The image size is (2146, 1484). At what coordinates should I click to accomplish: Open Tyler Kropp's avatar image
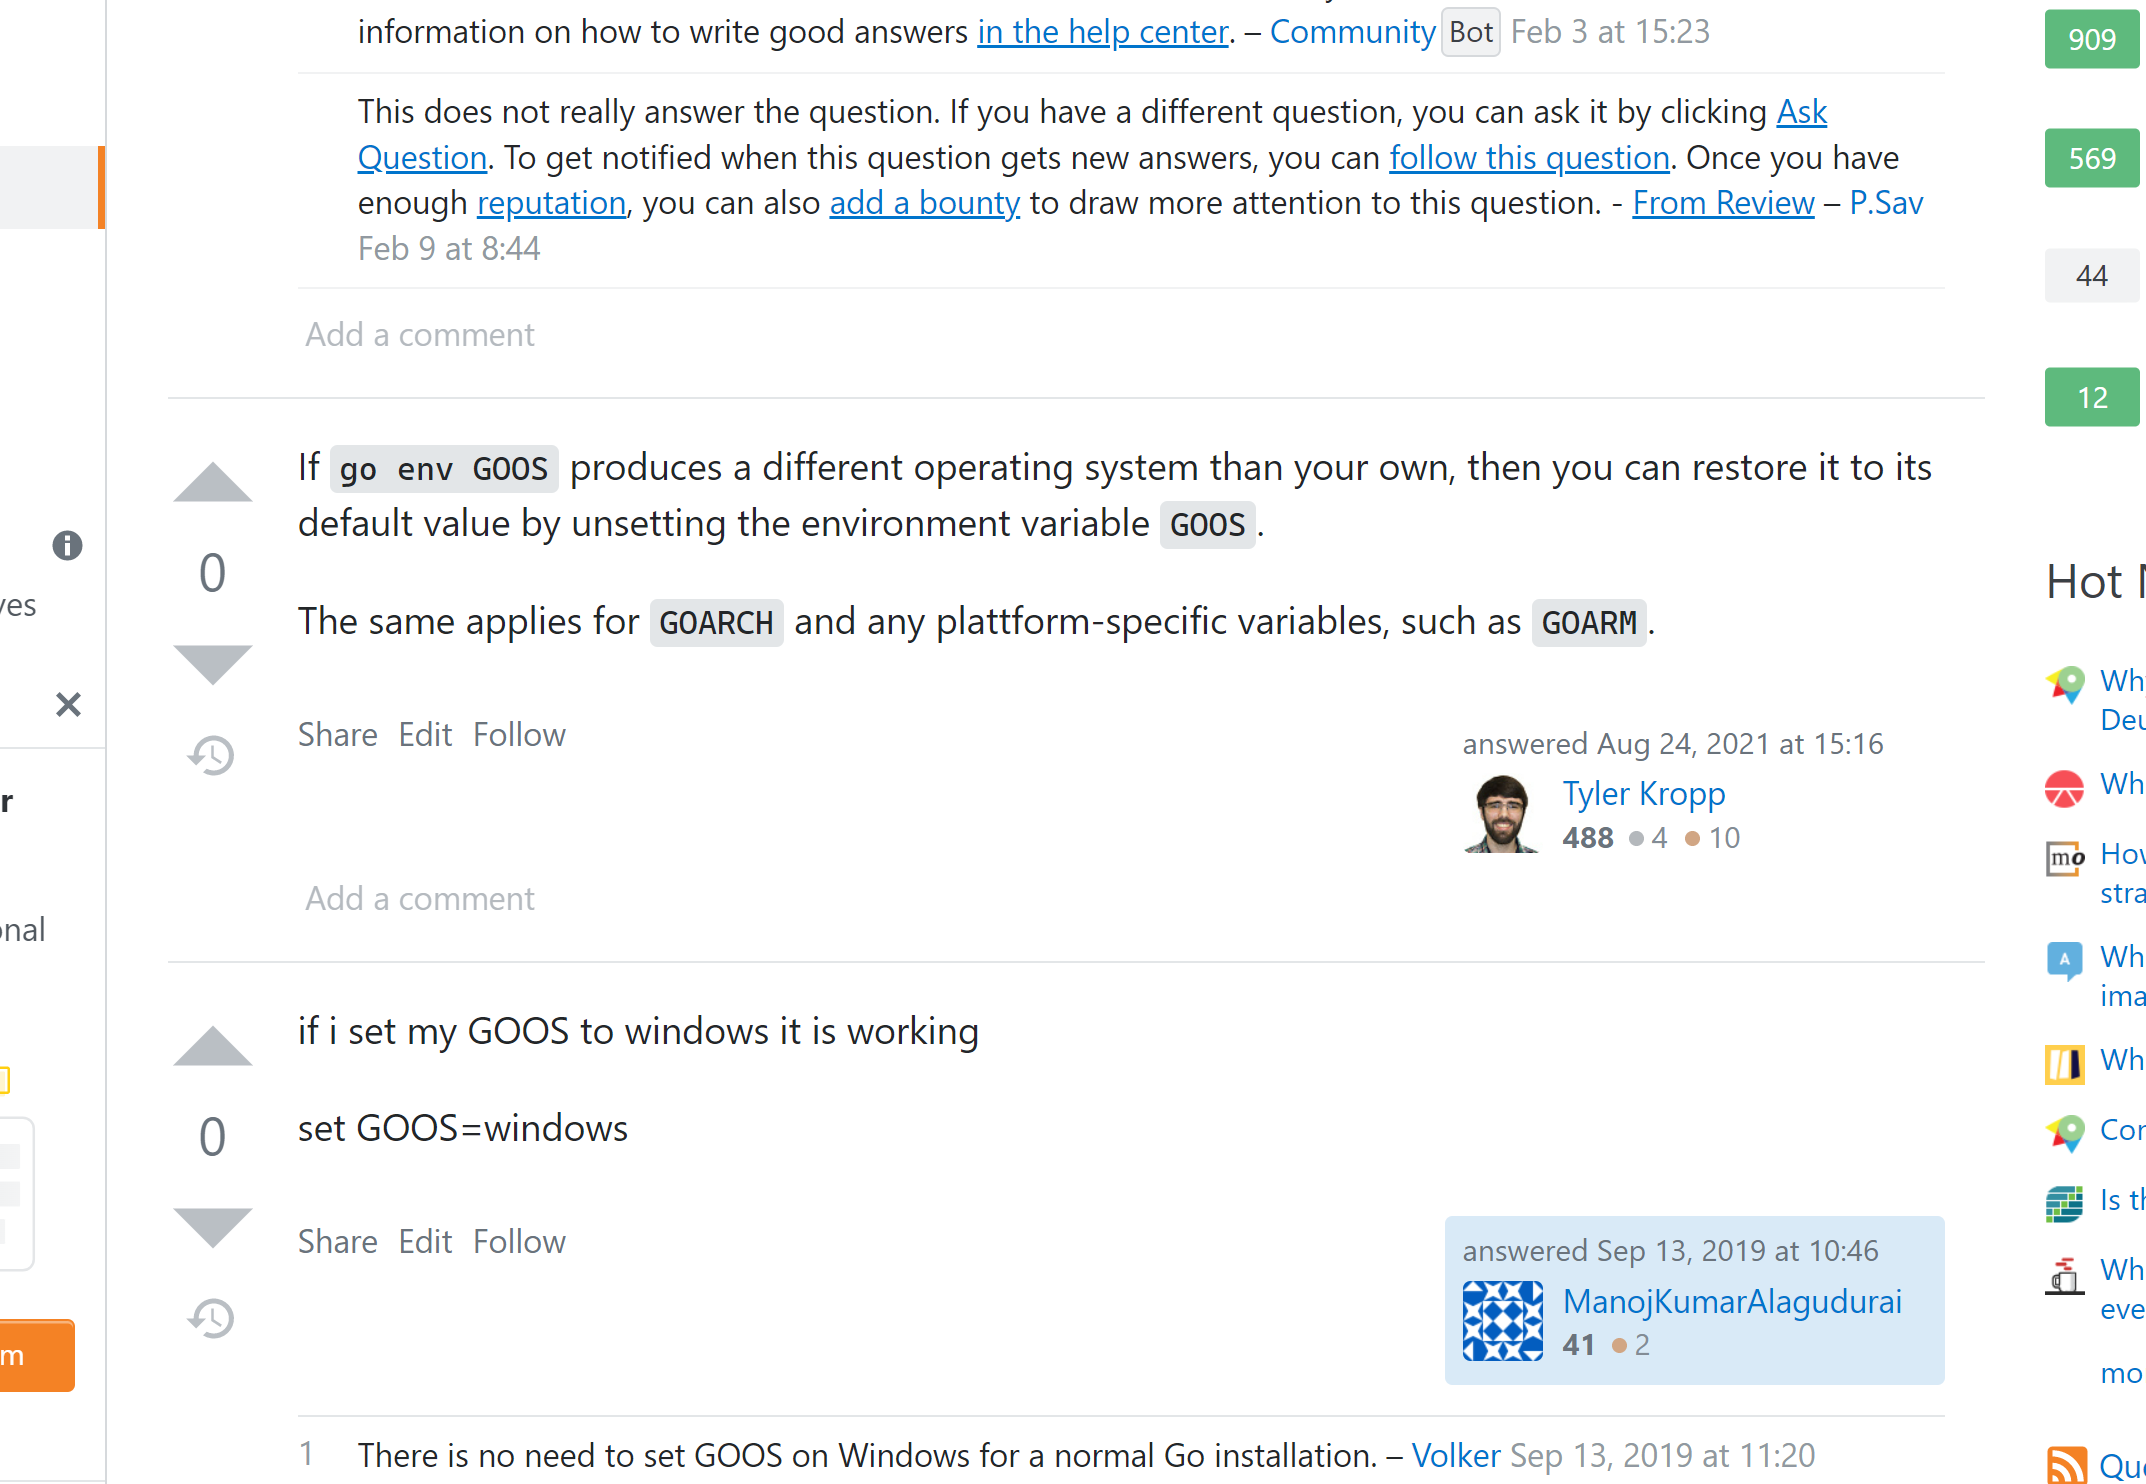(1502, 814)
